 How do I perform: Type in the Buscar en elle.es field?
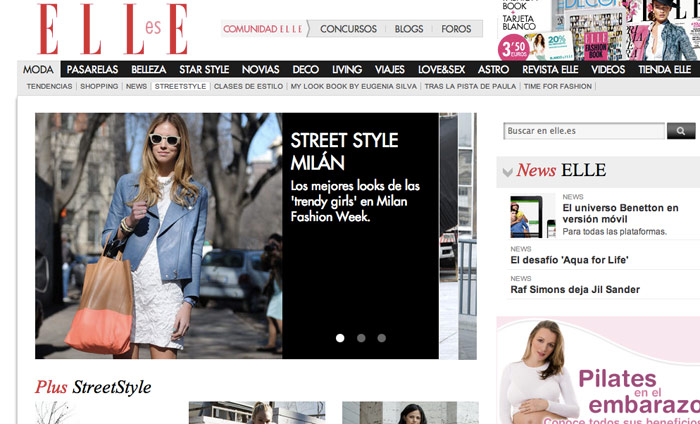pos(584,131)
